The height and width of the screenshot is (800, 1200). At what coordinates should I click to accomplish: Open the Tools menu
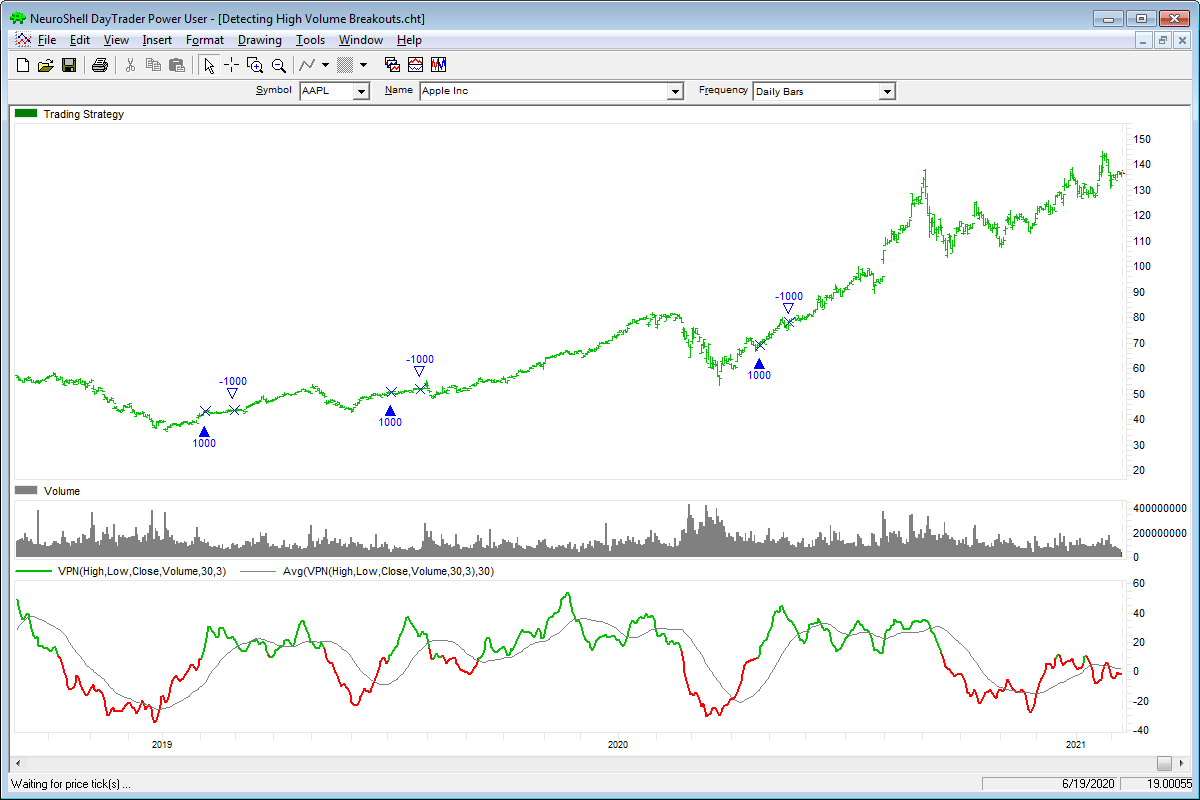(x=310, y=40)
